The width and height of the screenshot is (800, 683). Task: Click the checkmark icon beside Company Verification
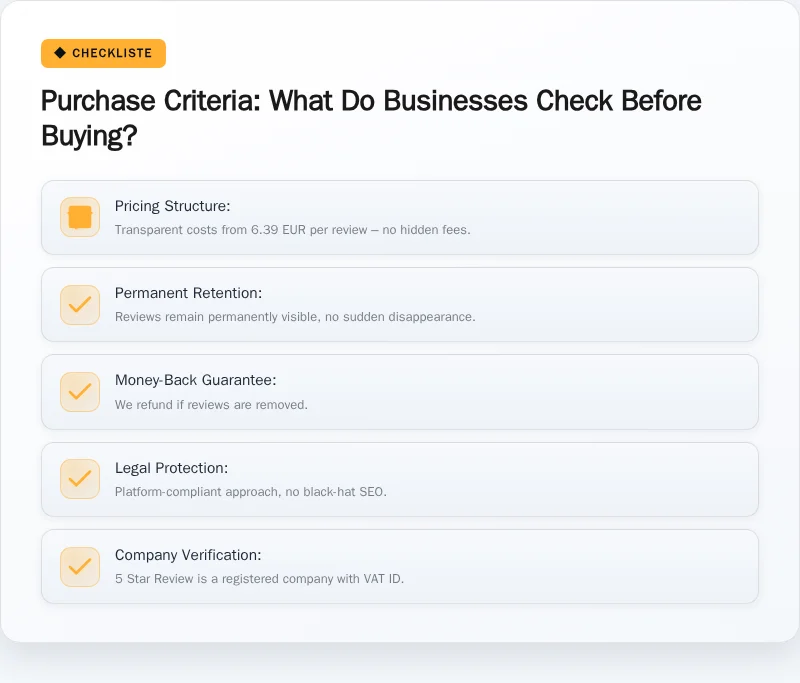coord(80,567)
